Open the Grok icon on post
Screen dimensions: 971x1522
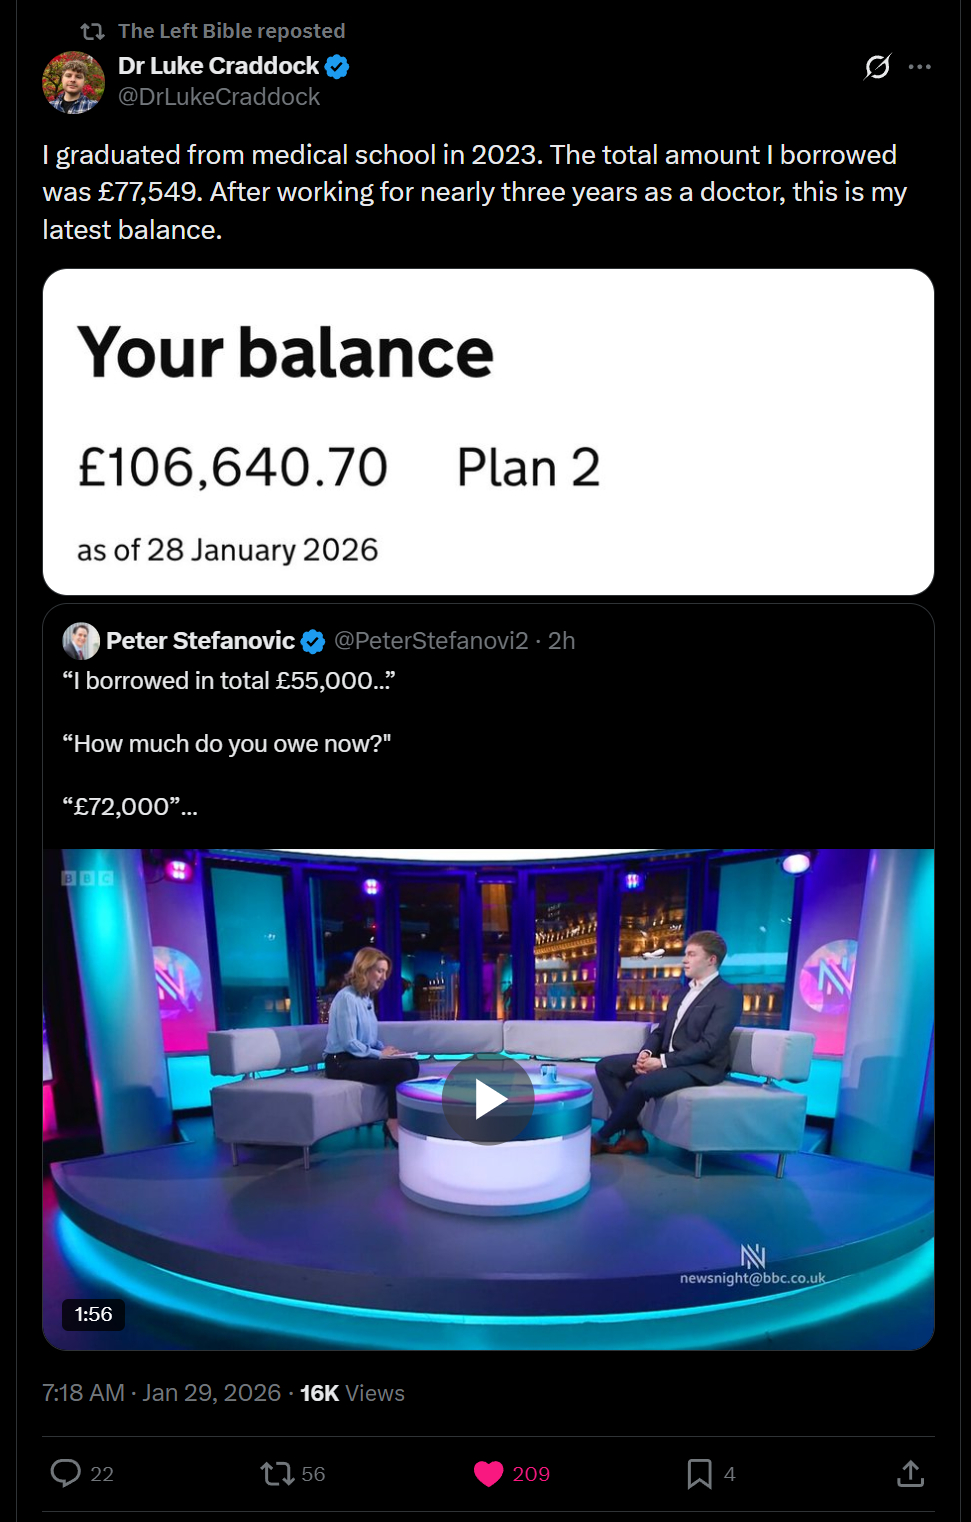tap(877, 67)
